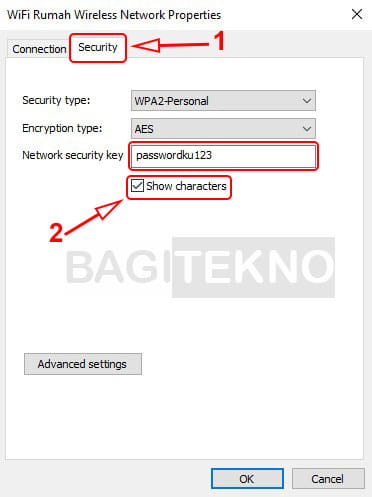Screen dimensions: 372x497
Task: Click the Security type label
Action: click(56, 100)
